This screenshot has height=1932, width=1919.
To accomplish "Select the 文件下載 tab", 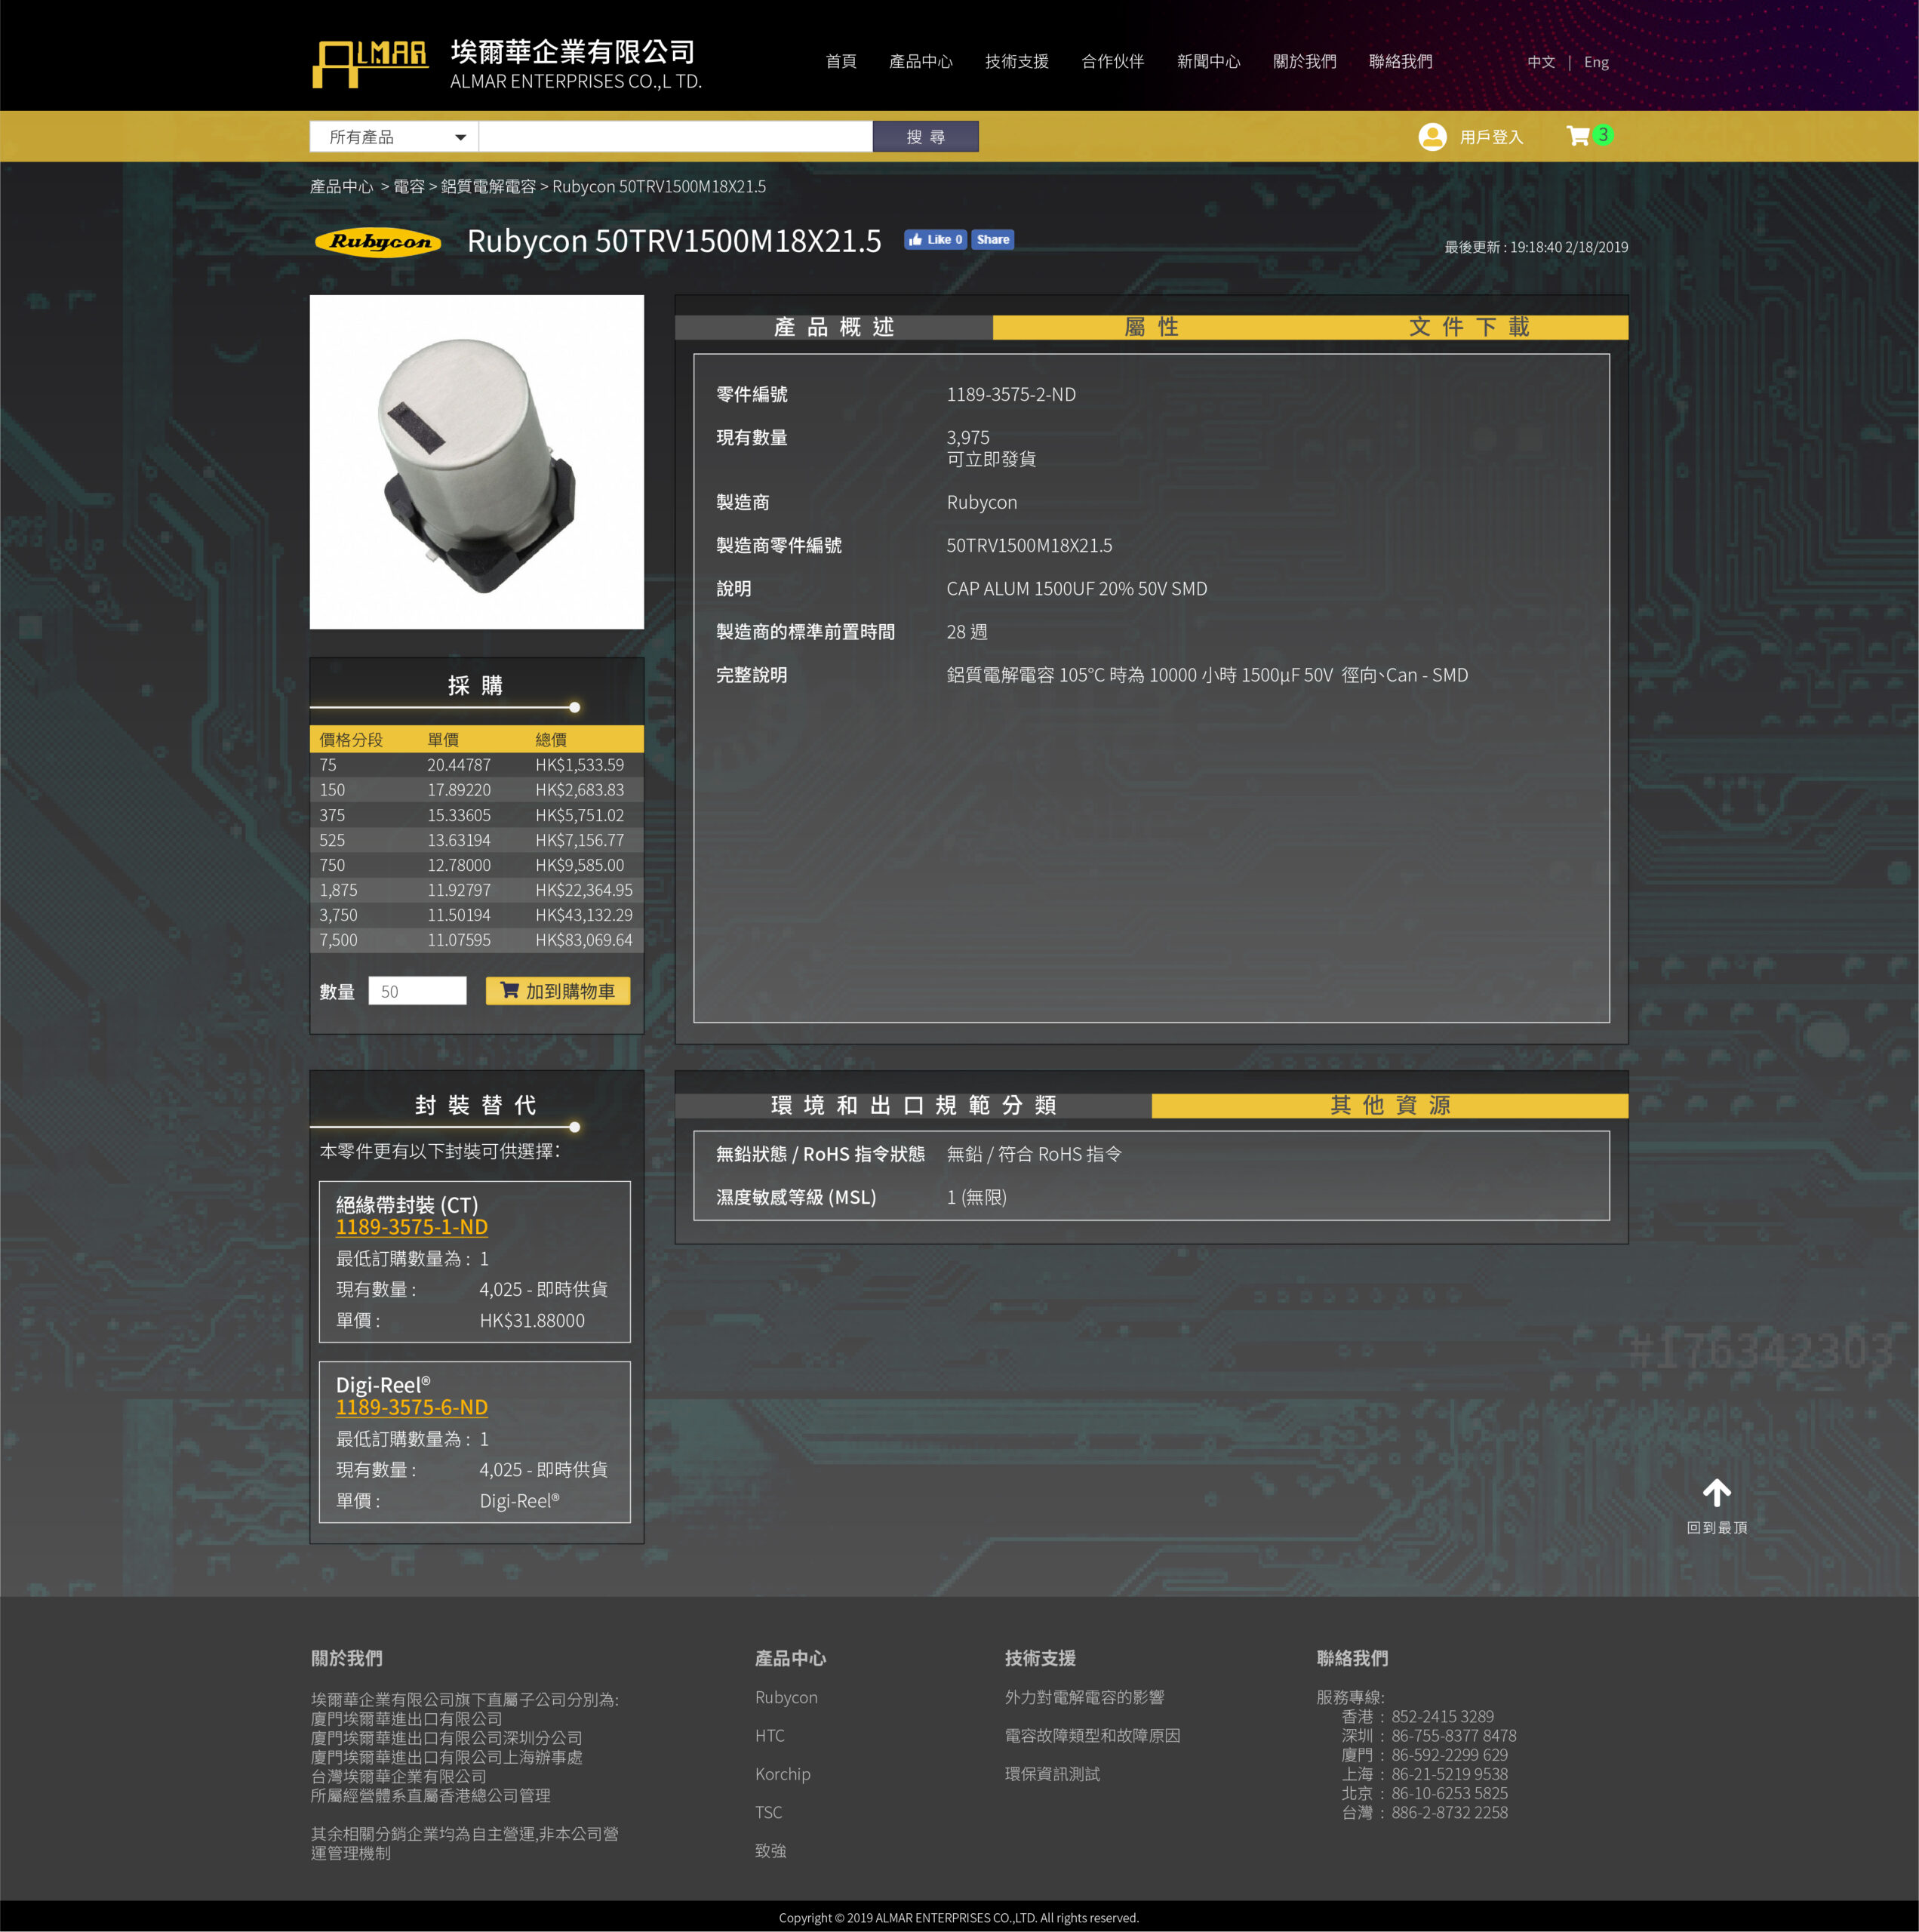I will tap(1469, 327).
